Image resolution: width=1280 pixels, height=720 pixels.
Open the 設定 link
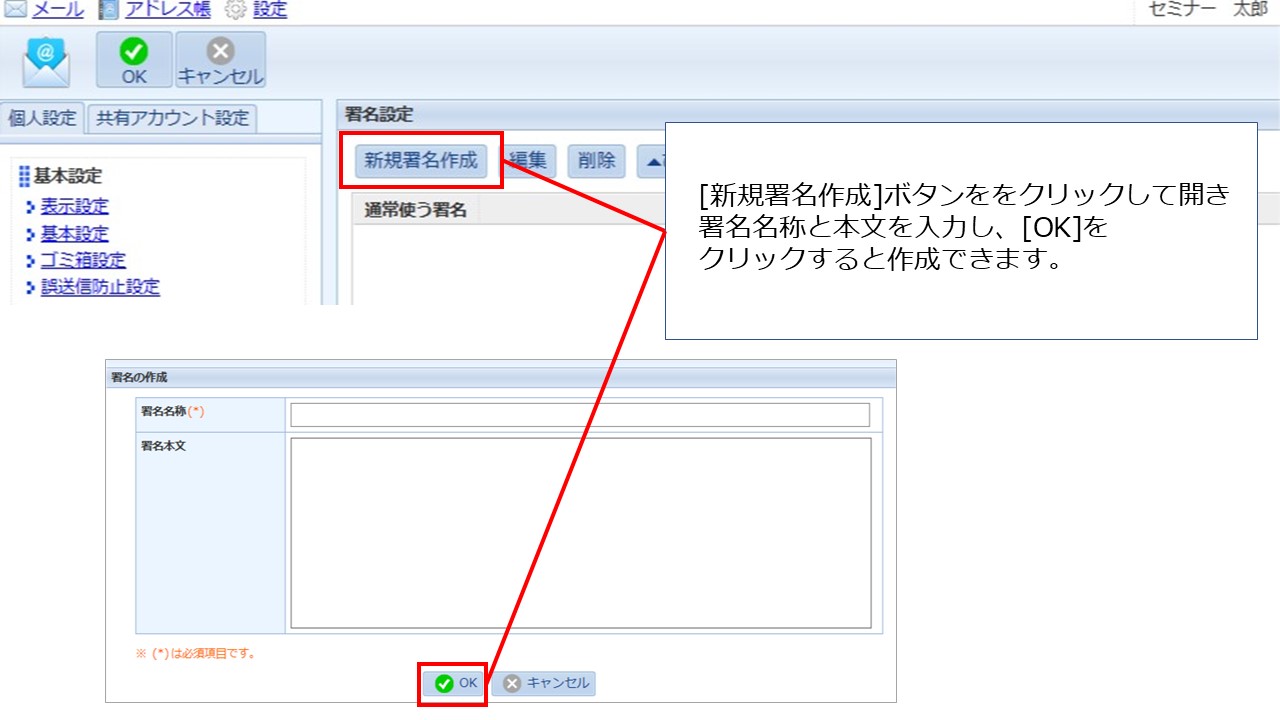pos(270,10)
